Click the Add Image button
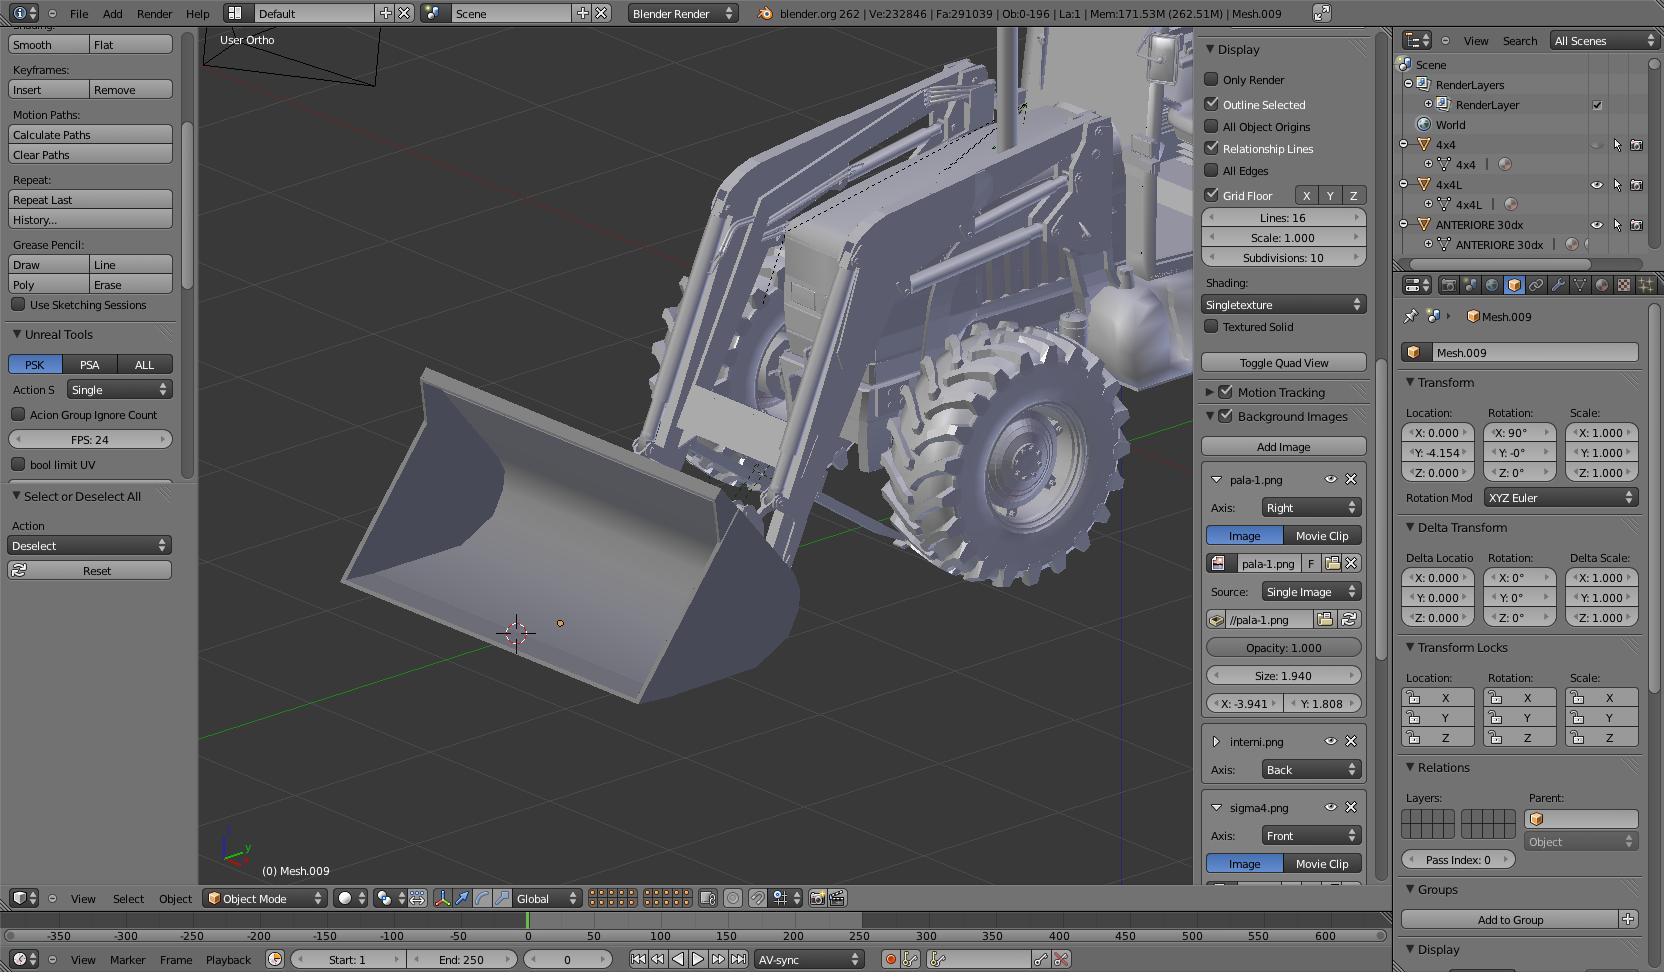 [1284, 446]
